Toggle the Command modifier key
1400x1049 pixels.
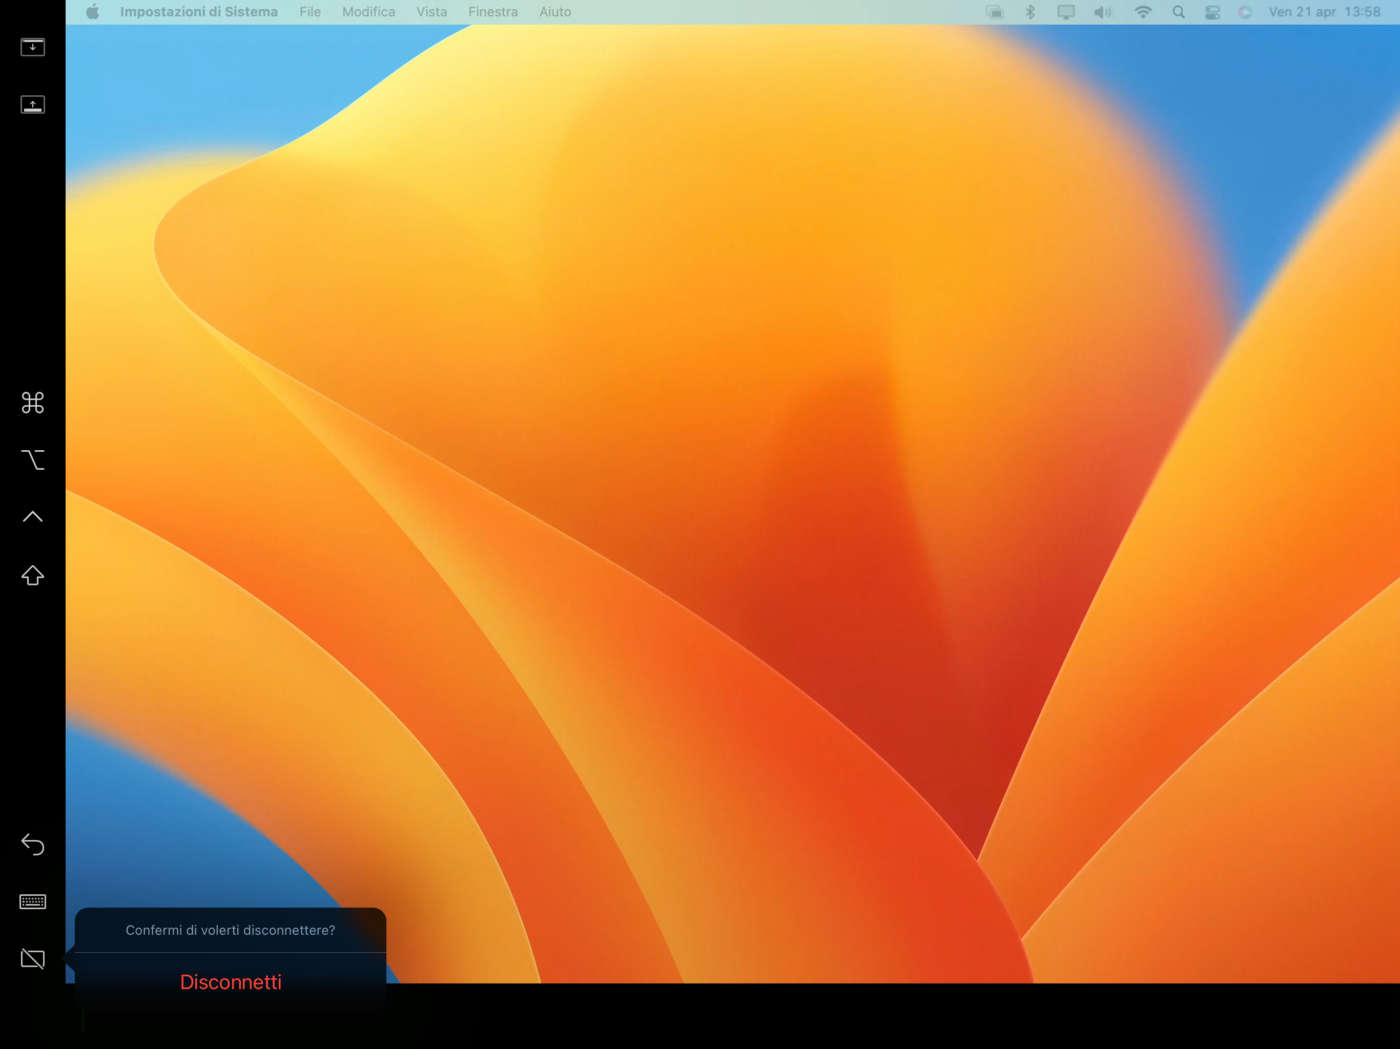tap(32, 402)
